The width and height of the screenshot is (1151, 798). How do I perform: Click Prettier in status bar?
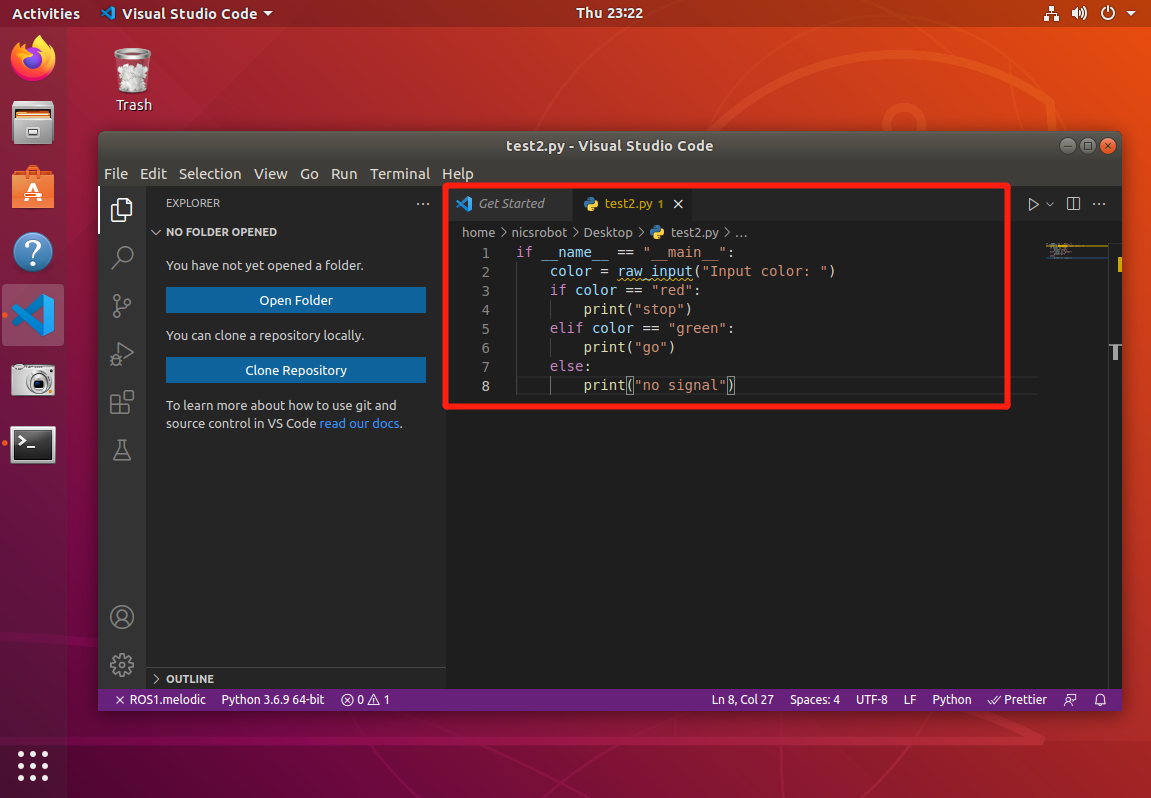(1017, 700)
